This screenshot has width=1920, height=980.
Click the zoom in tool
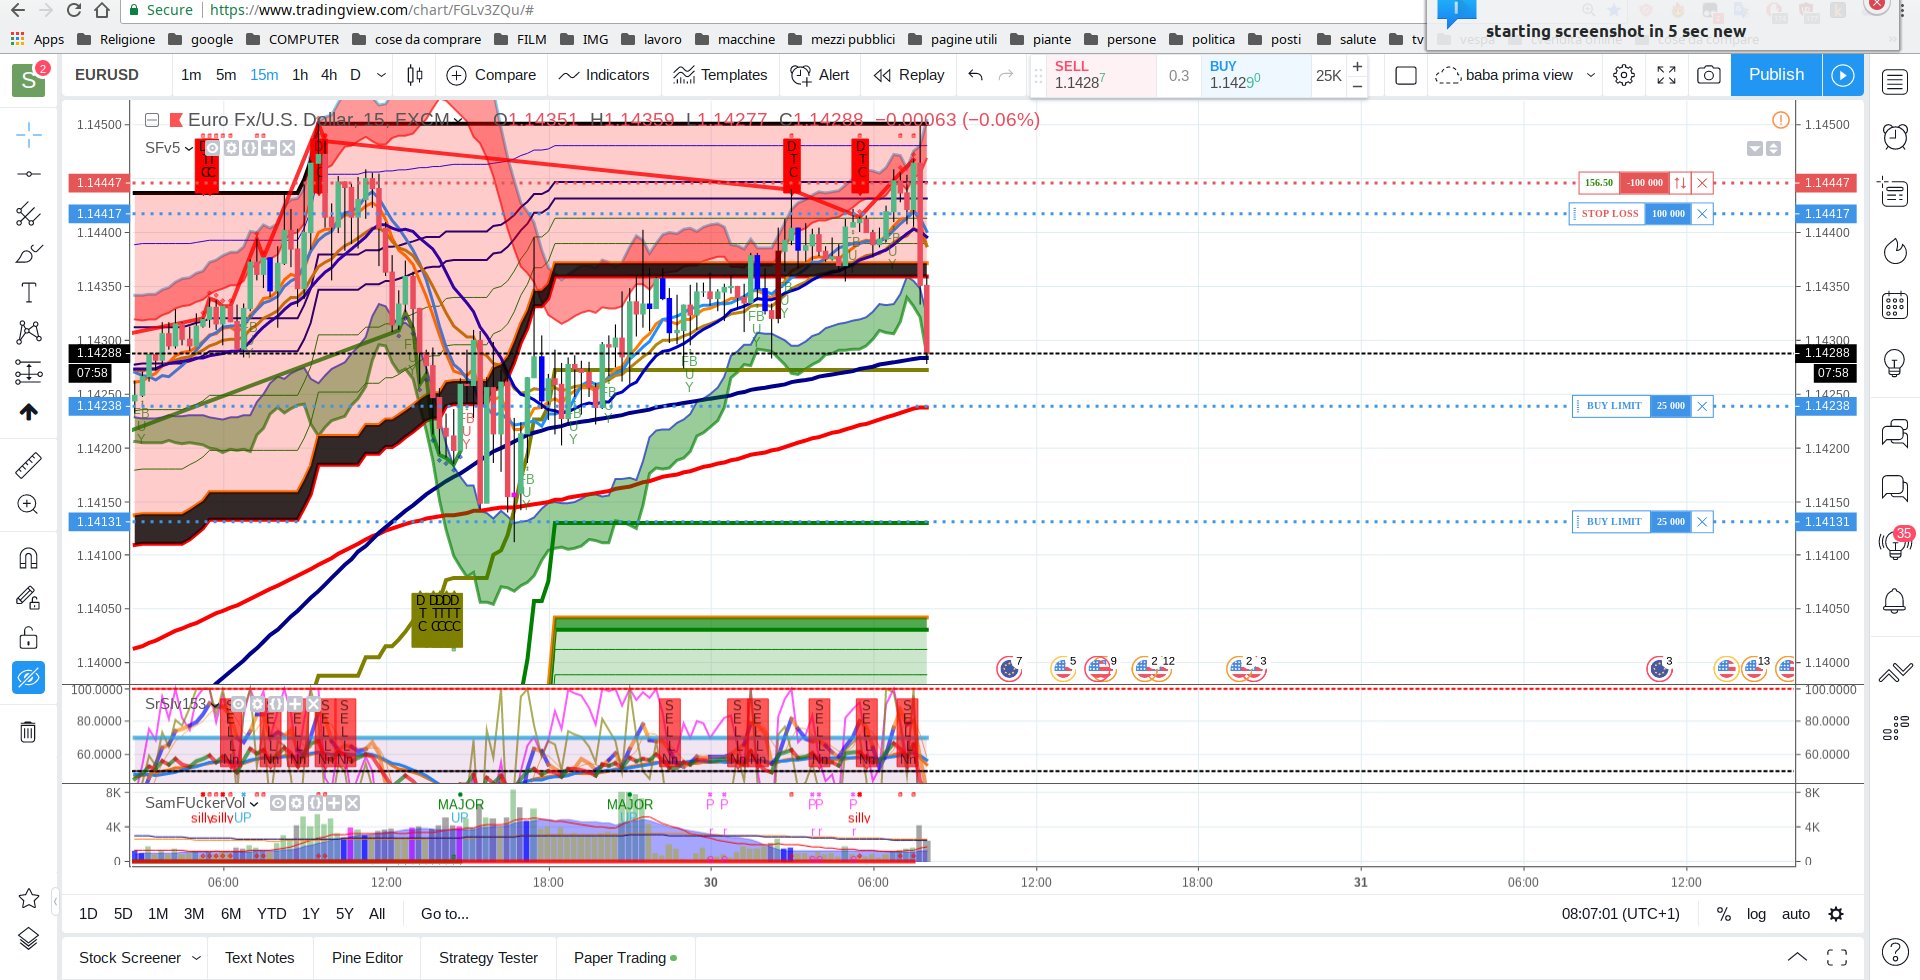click(x=29, y=504)
